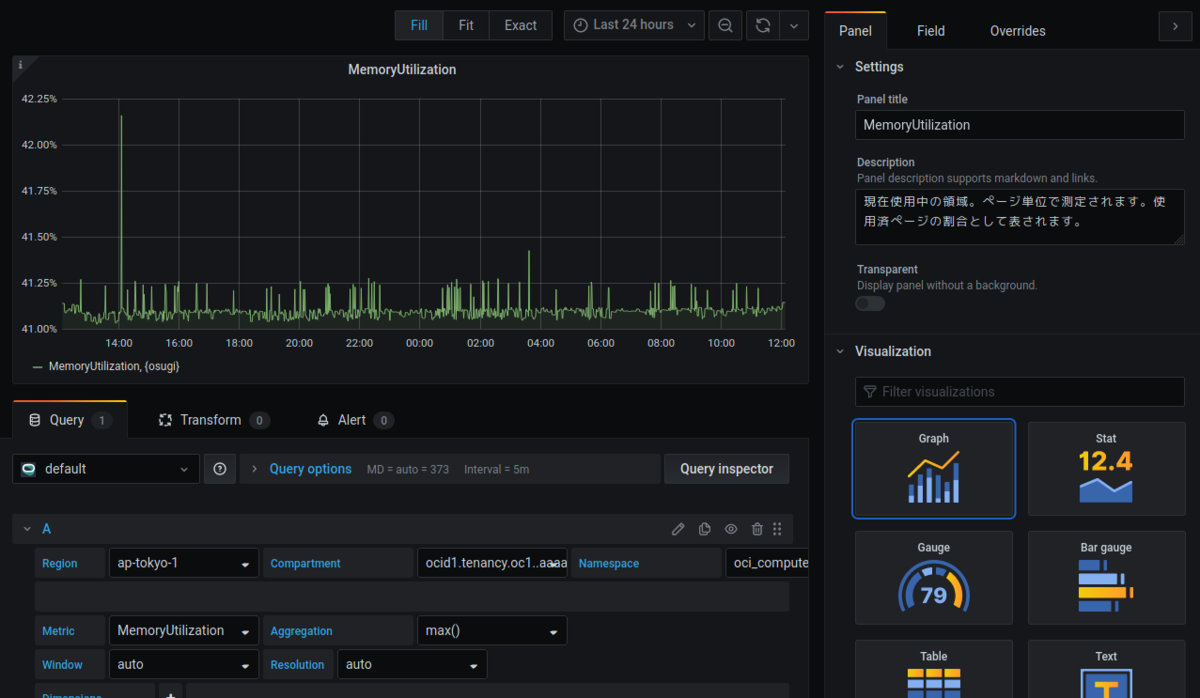Open the Overrides tab
The image size is (1200, 698).
coord(1018,31)
